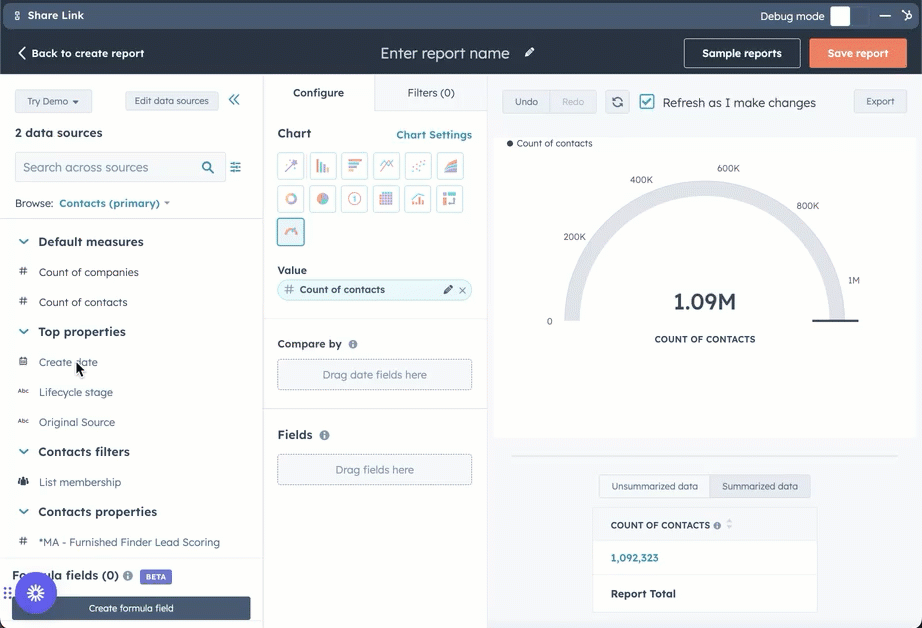Toggle the Debug mode switch
922x628 pixels.
click(x=839, y=15)
